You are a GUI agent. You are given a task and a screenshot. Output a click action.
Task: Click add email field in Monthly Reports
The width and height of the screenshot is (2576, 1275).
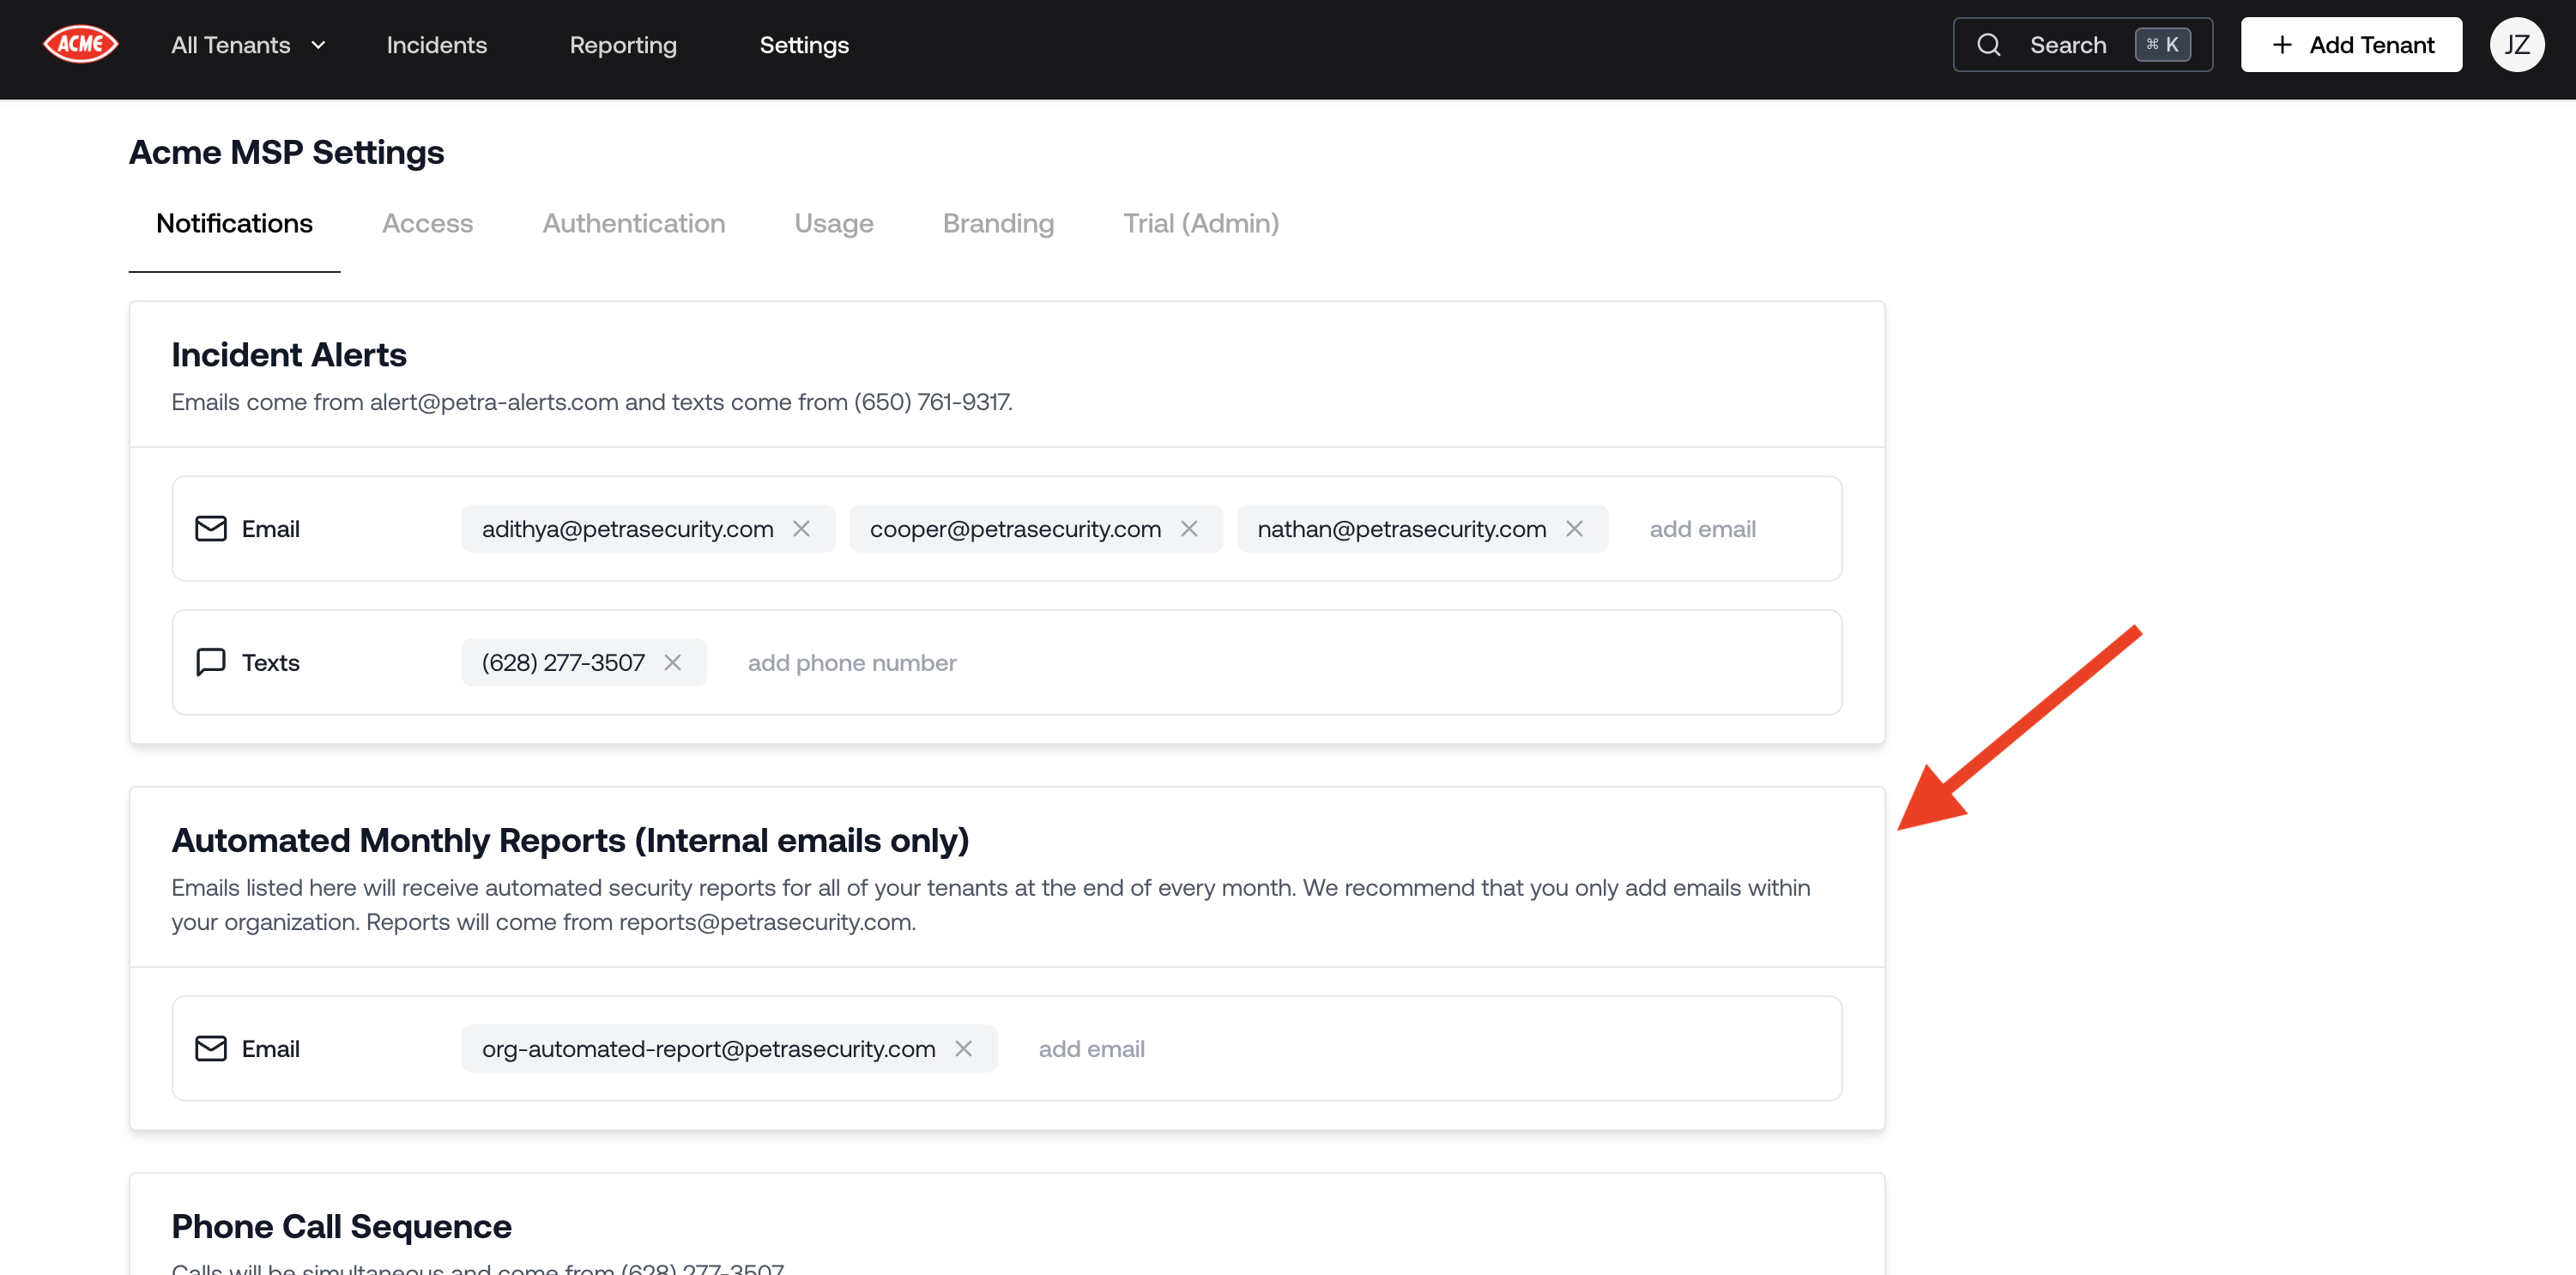tap(1091, 1048)
